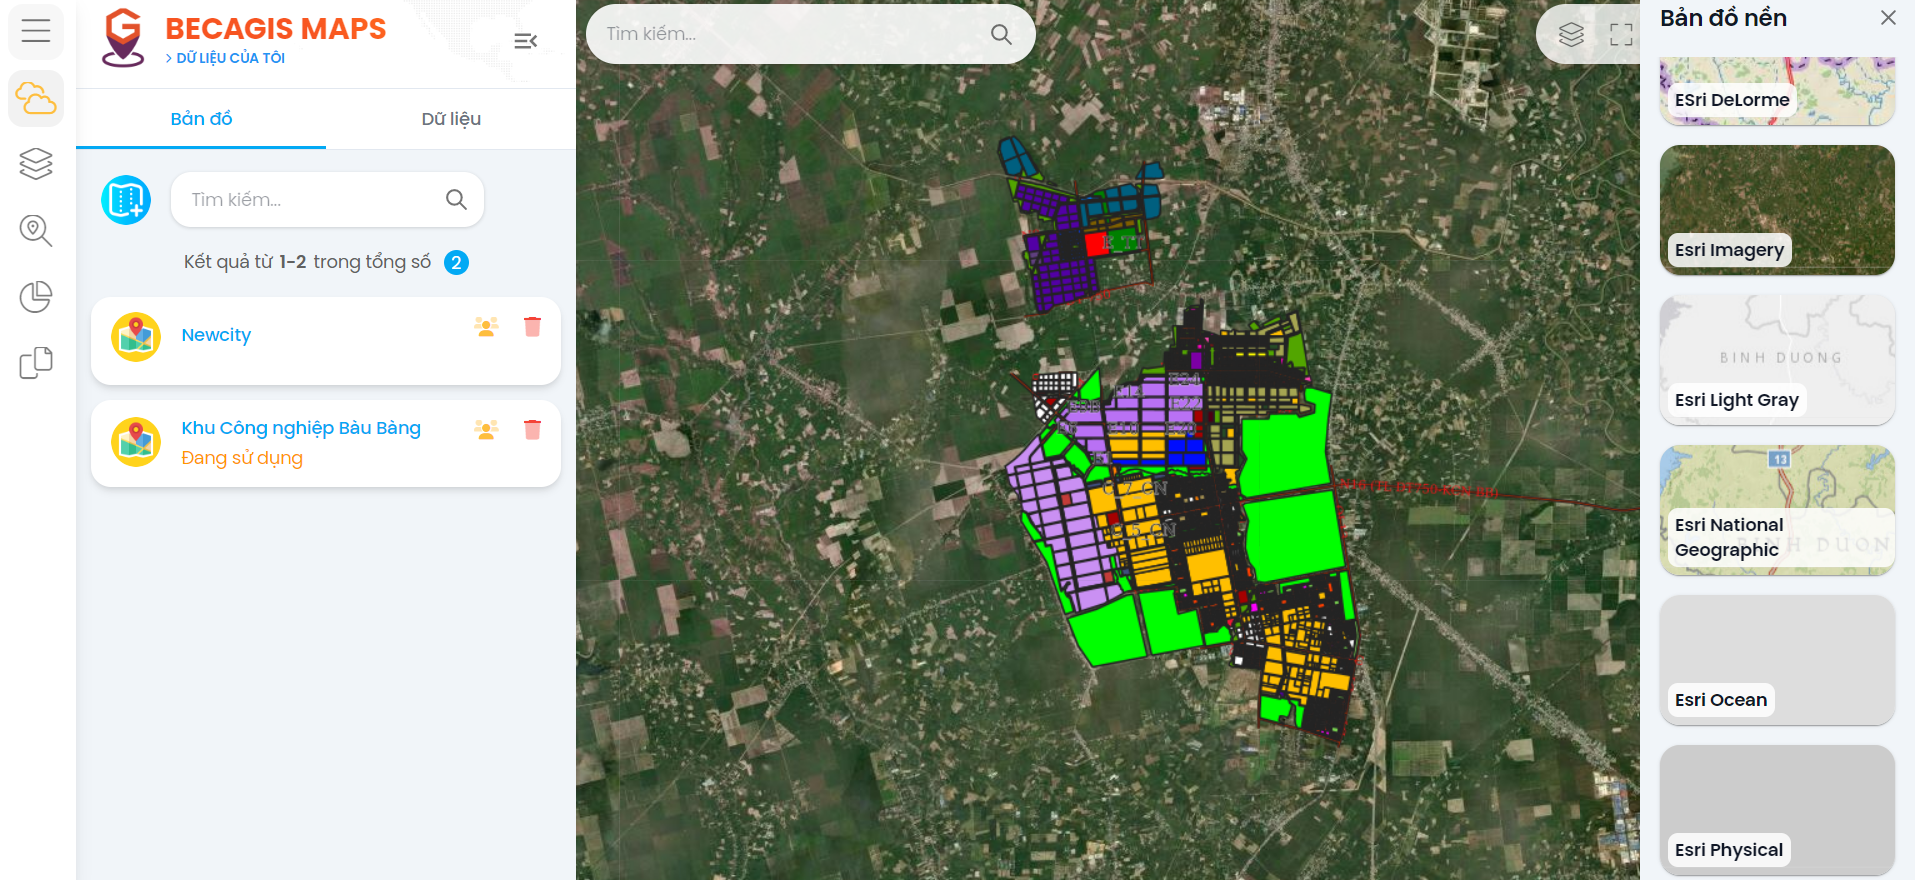Open the pie chart statistics icon
The width and height of the screenshot is (1915, 880).
coord(36,297)
